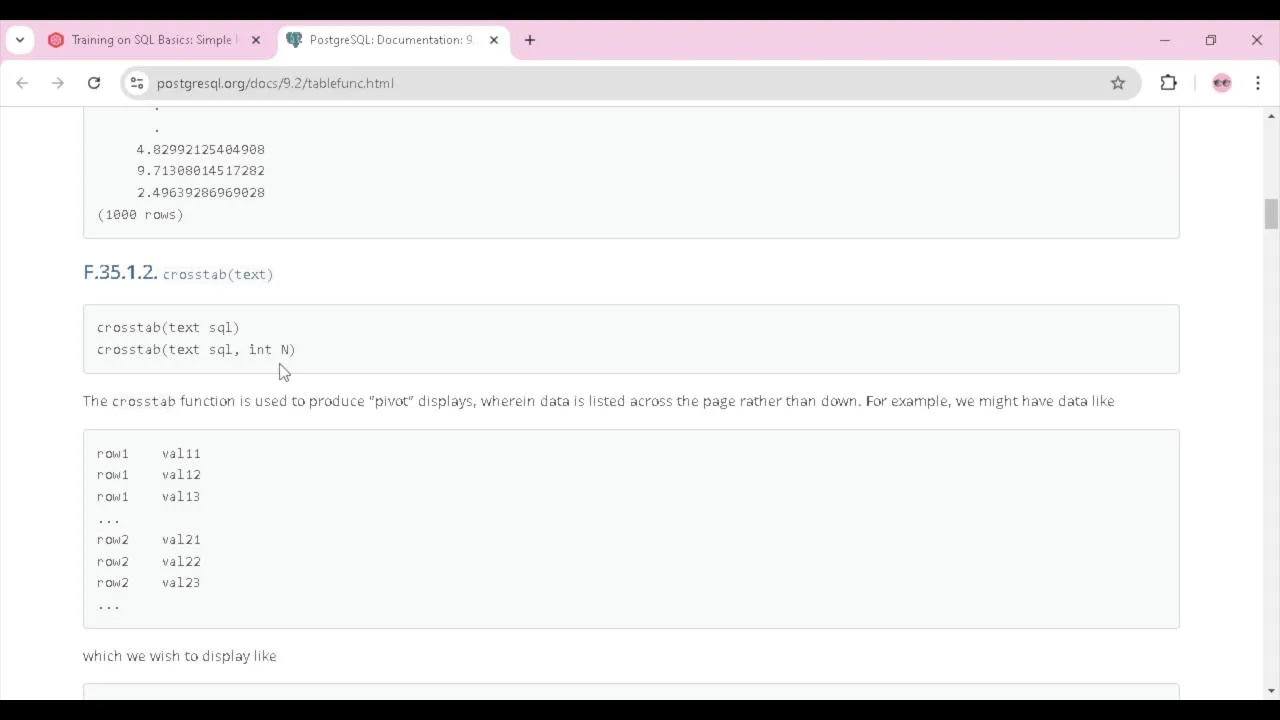
Task: Close the Training on SQL Basics tab
Action: click(x=256, y=40)
